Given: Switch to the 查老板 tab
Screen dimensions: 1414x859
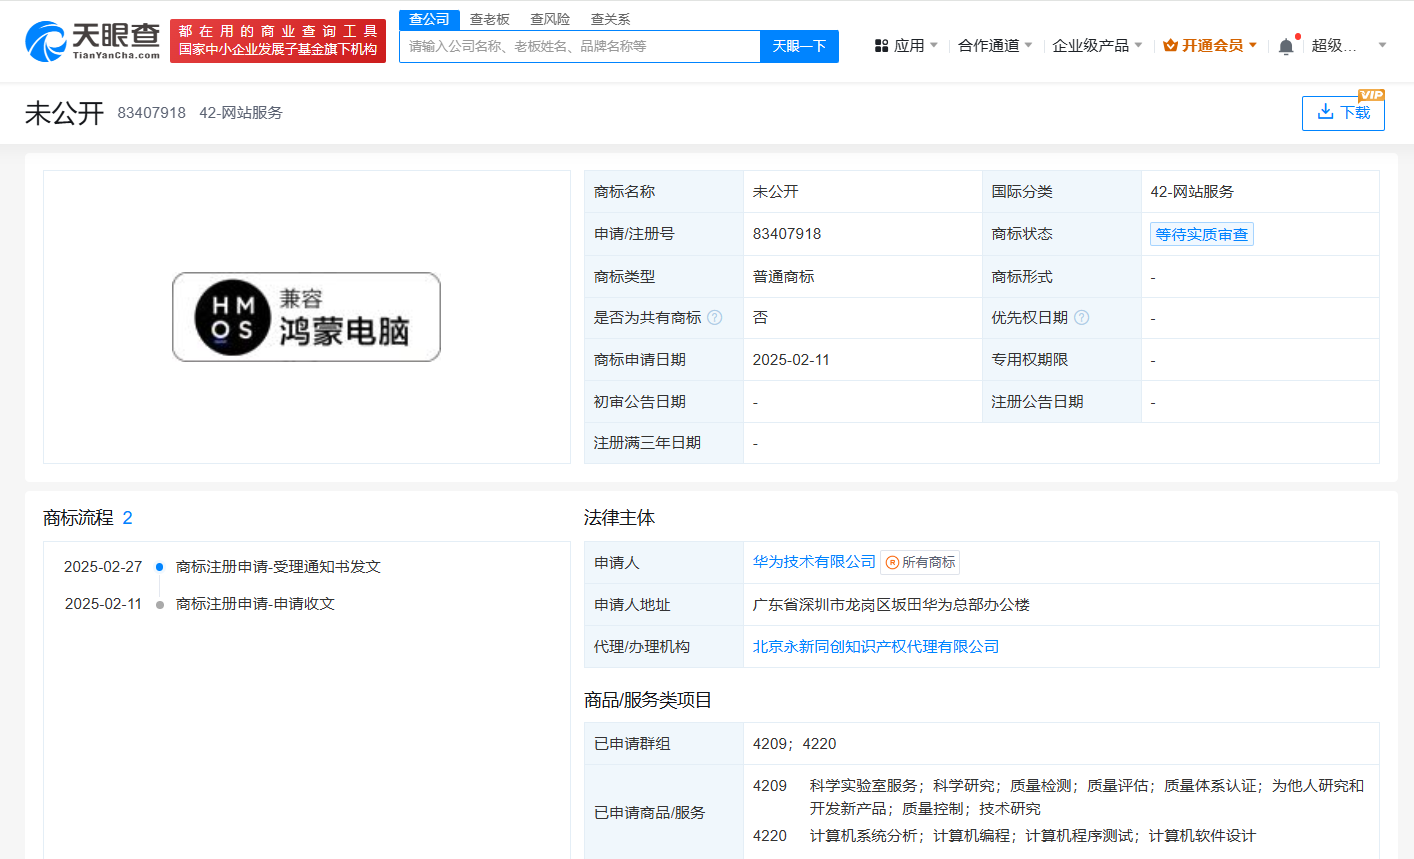Looking at the screenshot, I should [490, 19].
